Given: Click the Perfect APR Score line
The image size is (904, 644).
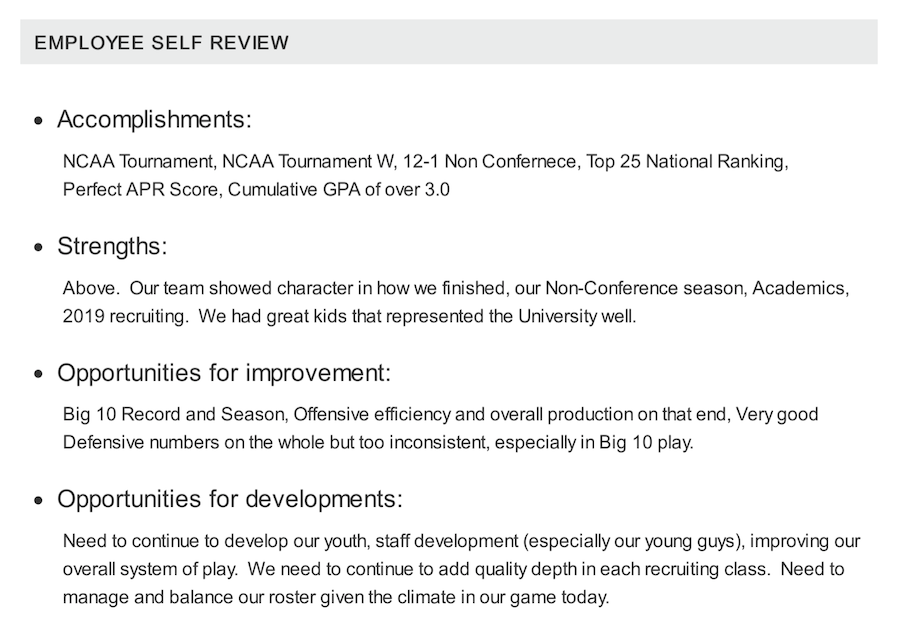Looking at the screenshot, I should [256, 190].
